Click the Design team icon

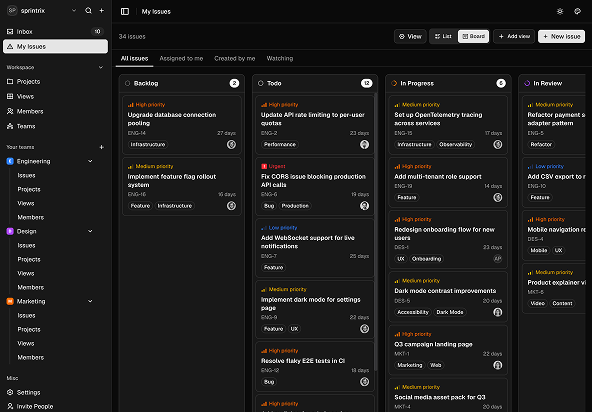point(10,231)
